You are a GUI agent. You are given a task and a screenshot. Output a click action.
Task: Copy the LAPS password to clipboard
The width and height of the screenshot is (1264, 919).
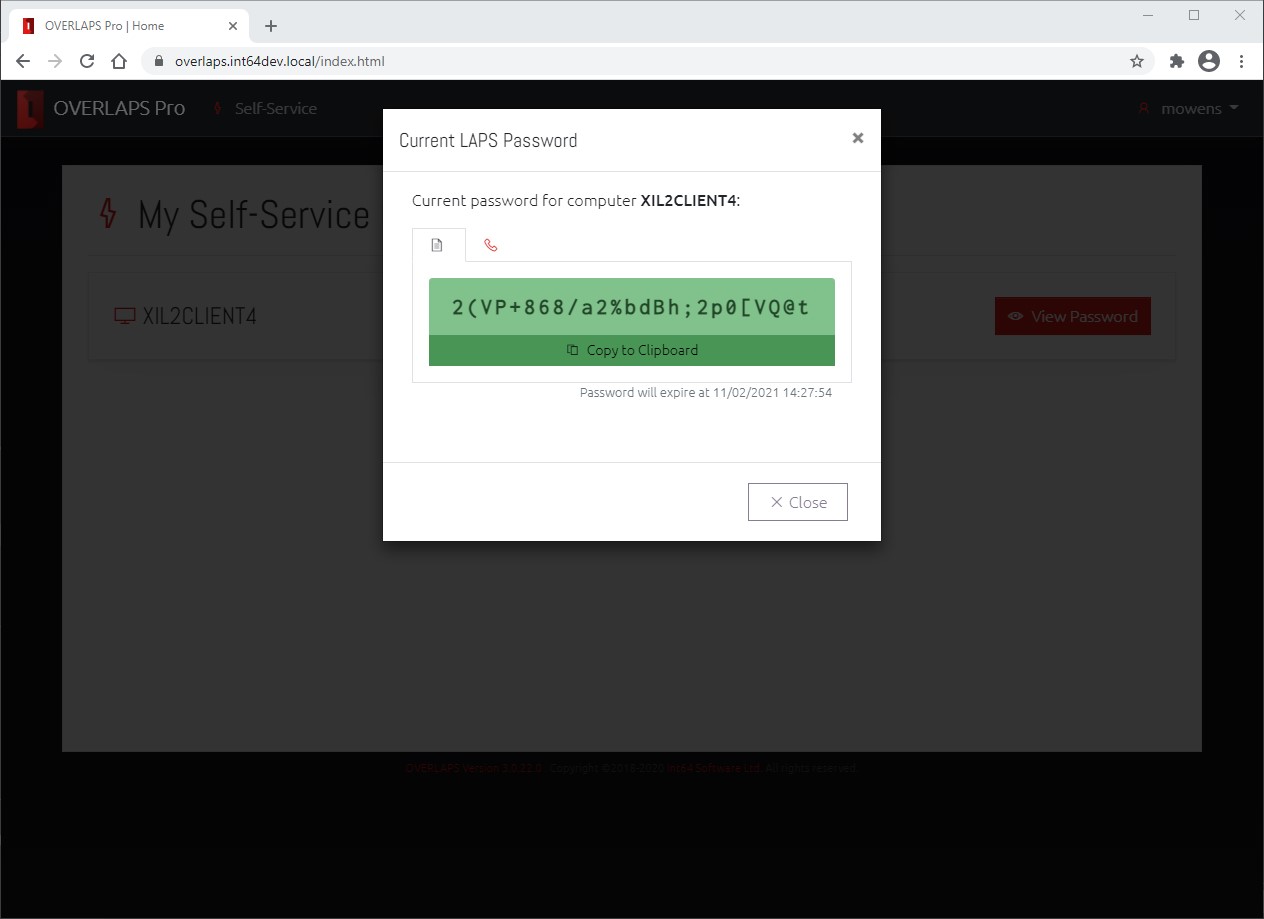click(632, 350)
